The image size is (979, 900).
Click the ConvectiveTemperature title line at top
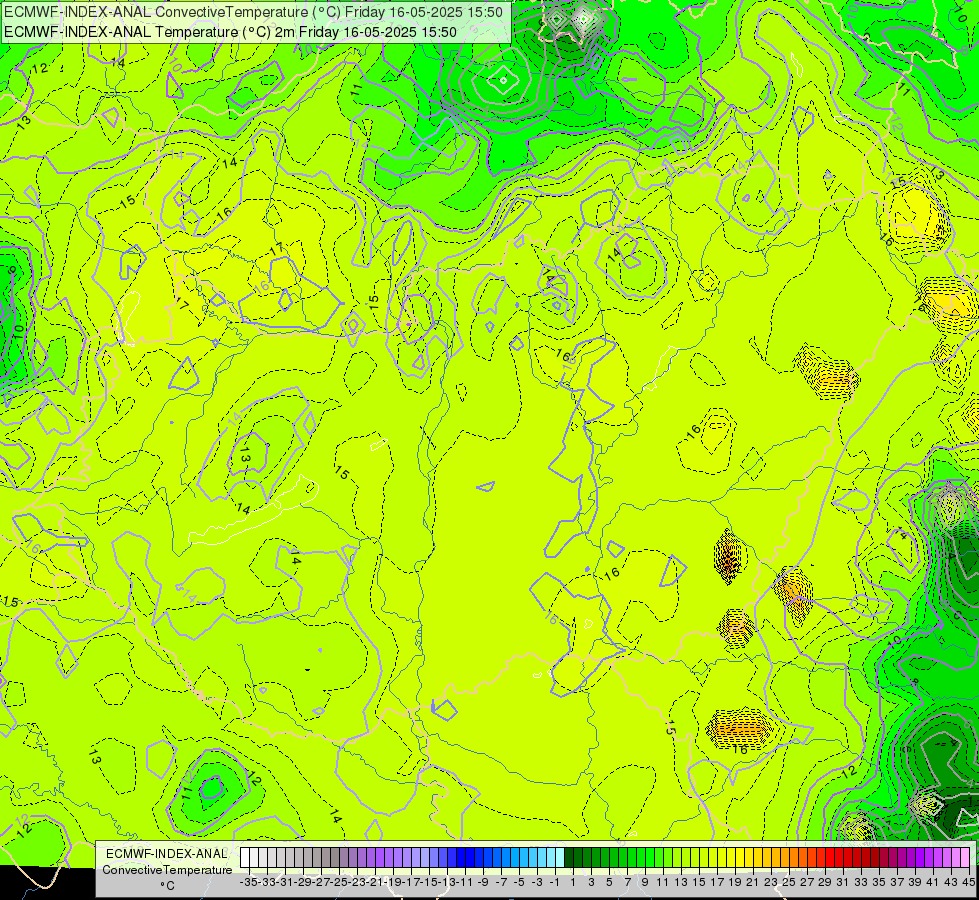click(x=253, y=12)
